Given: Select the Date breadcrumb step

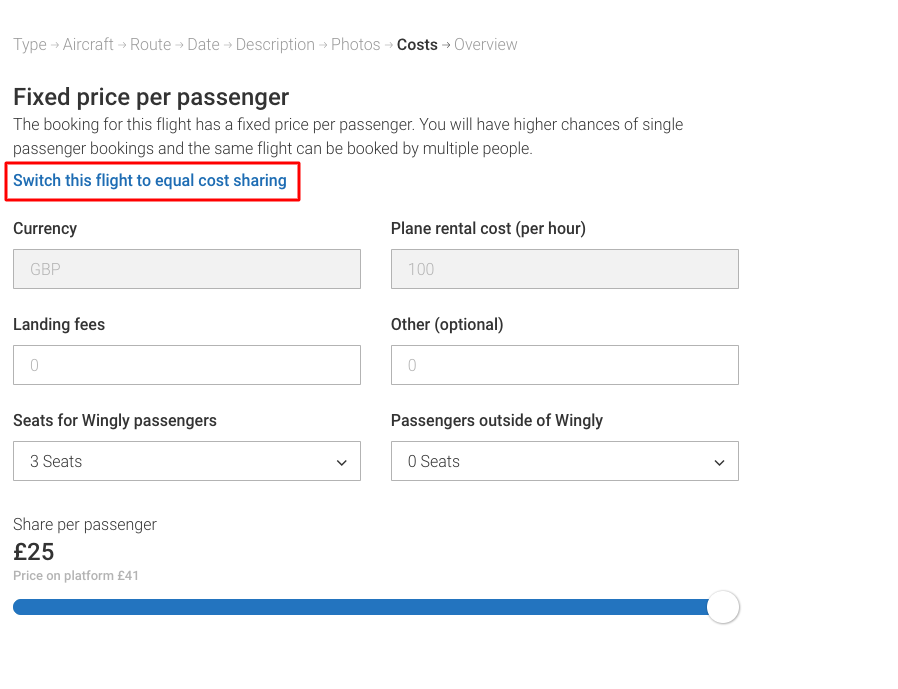Looking at the screenshot, I should [203, 45].
